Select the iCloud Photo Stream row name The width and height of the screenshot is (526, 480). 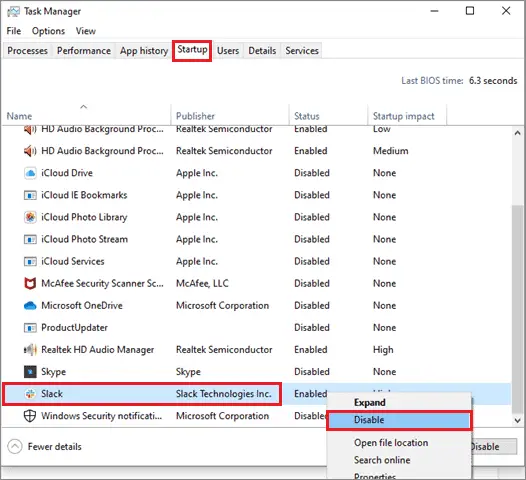coord(85,239)
